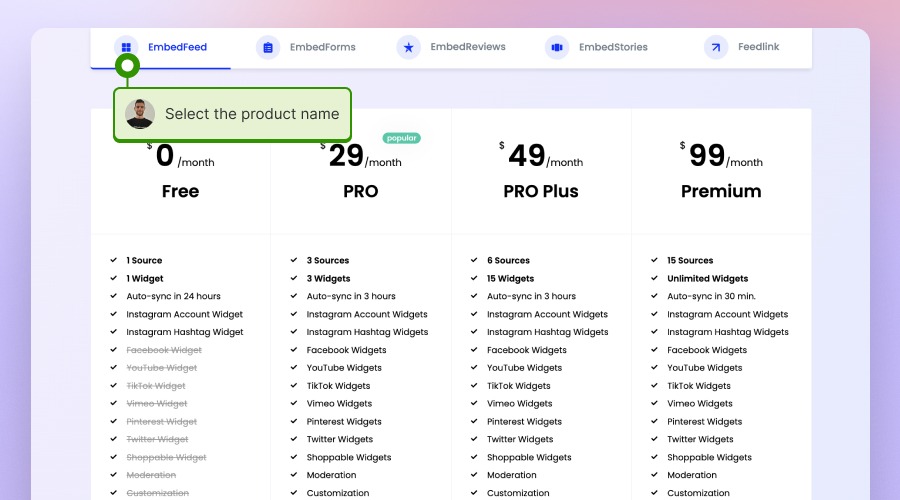Viewport: 900px width, 500px height.
Task: Switch to the EmbedStories tab
Action: pos(596,47)
